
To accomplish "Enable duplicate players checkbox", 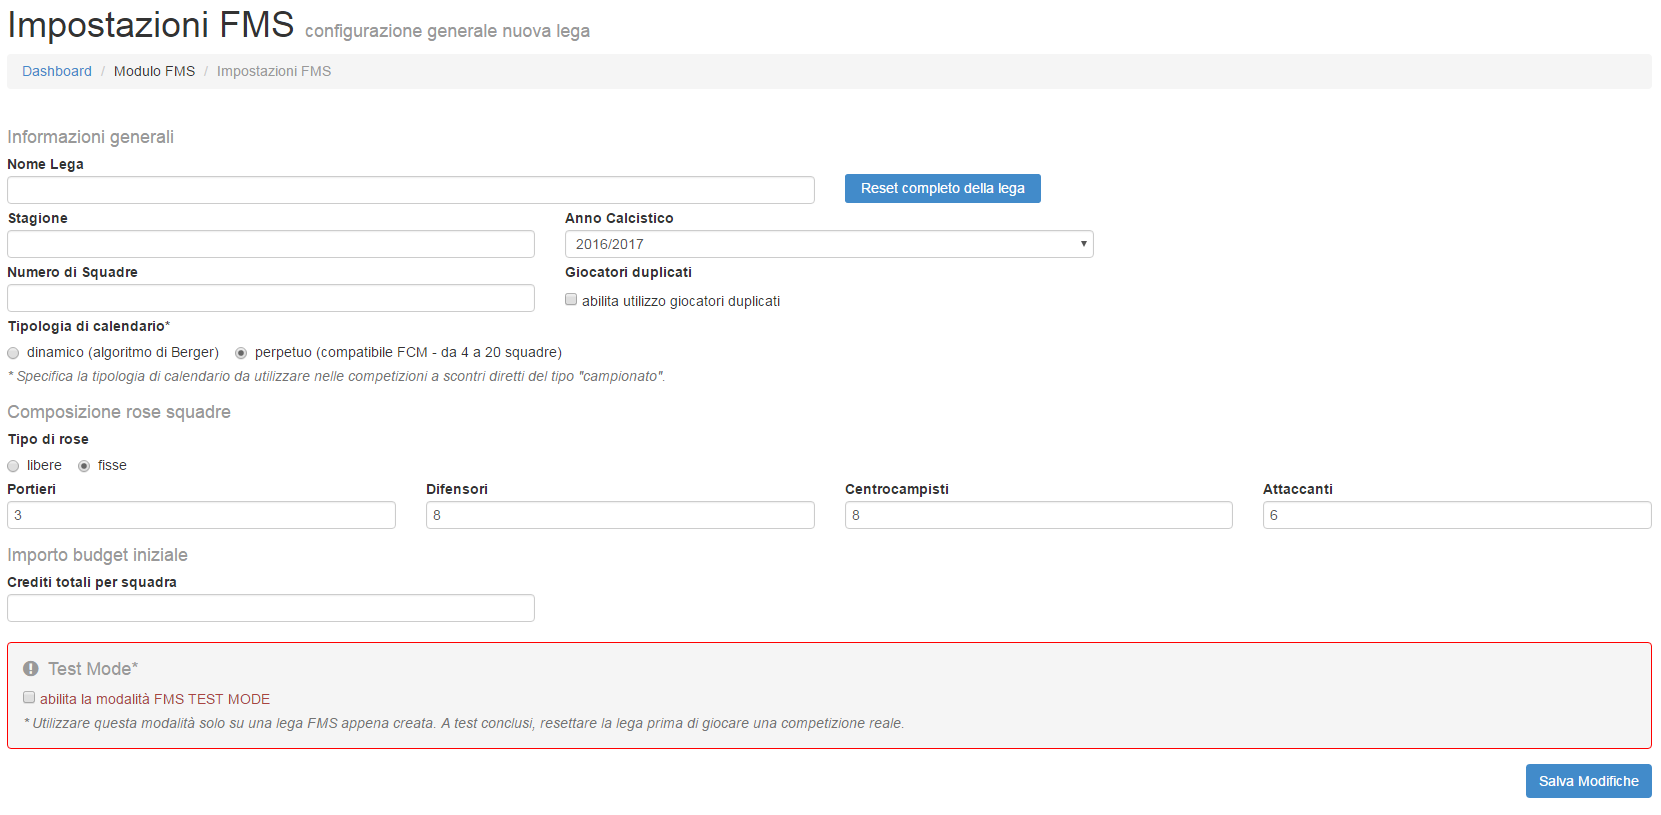I will [571, 300].
